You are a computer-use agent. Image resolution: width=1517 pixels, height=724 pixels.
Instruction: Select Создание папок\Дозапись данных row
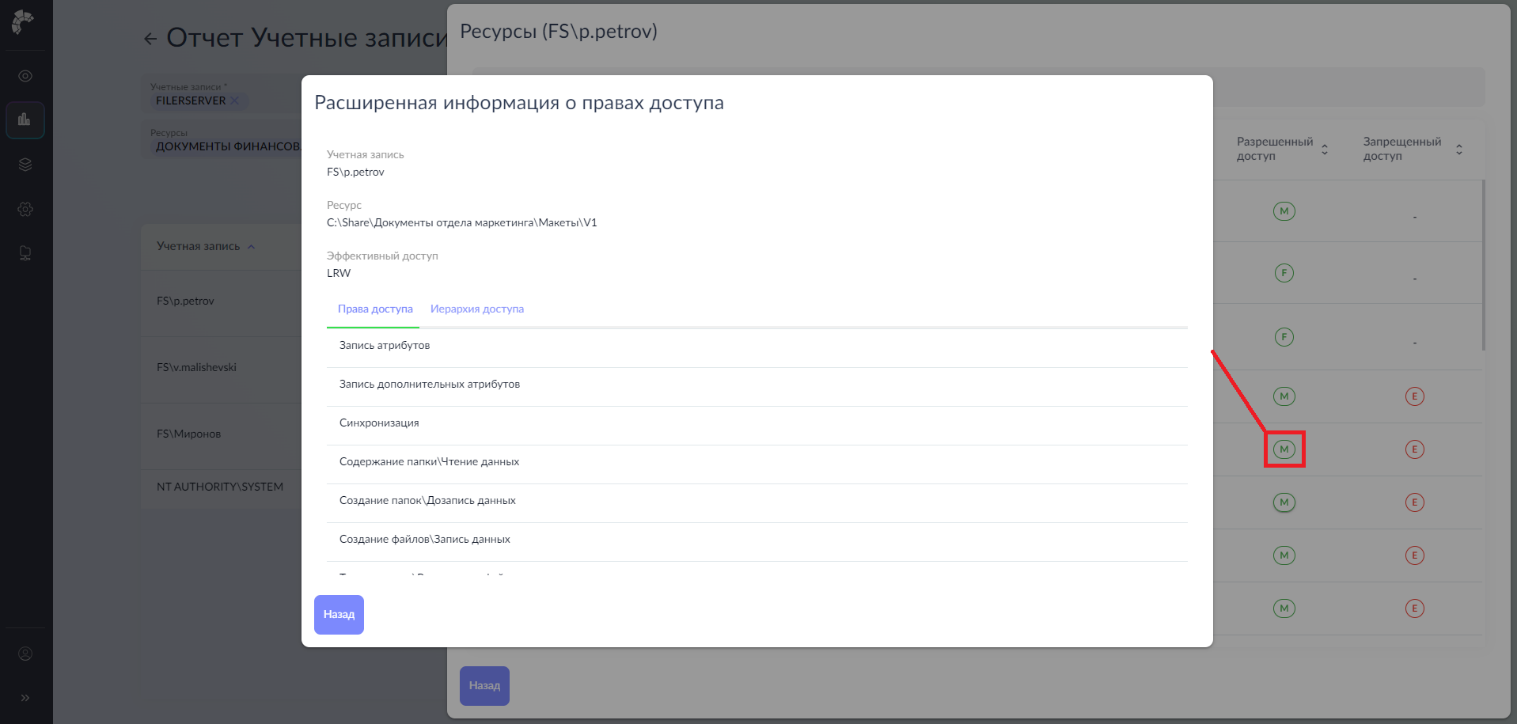(x=757, y=501)
